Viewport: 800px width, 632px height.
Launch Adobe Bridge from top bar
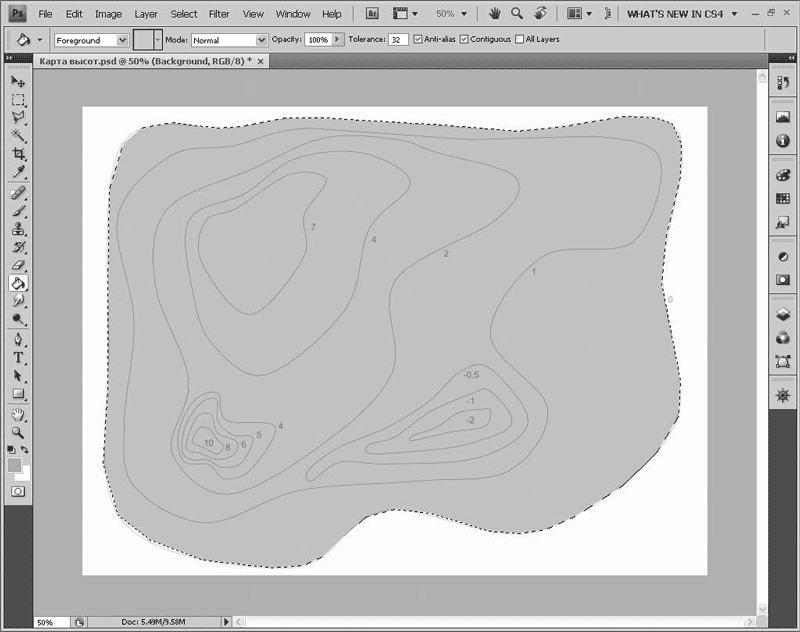[371, 14]
